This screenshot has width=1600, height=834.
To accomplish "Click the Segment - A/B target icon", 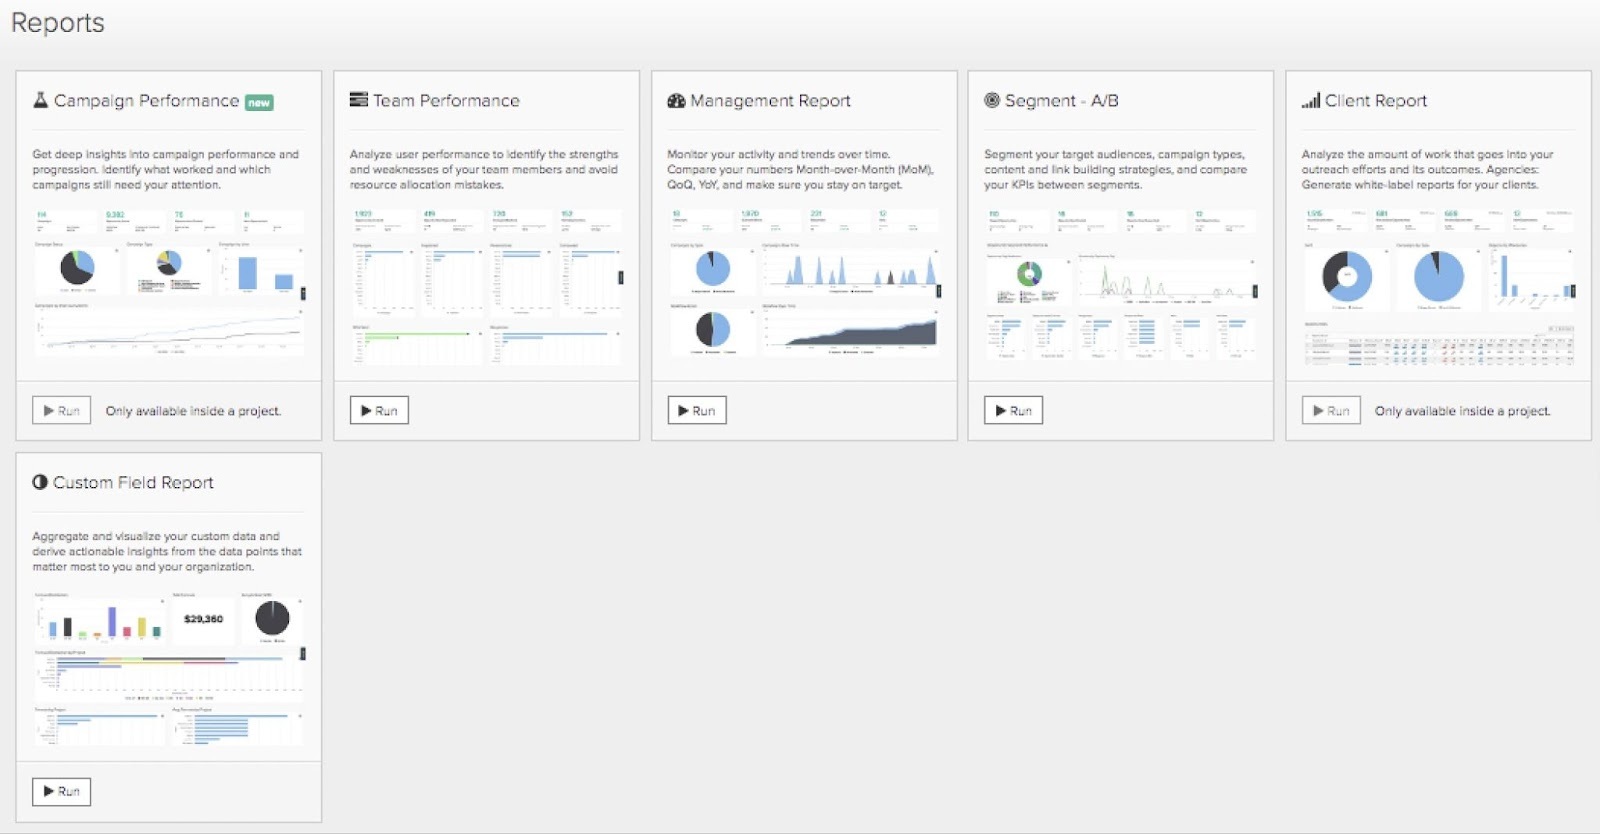I will [992, 100].
